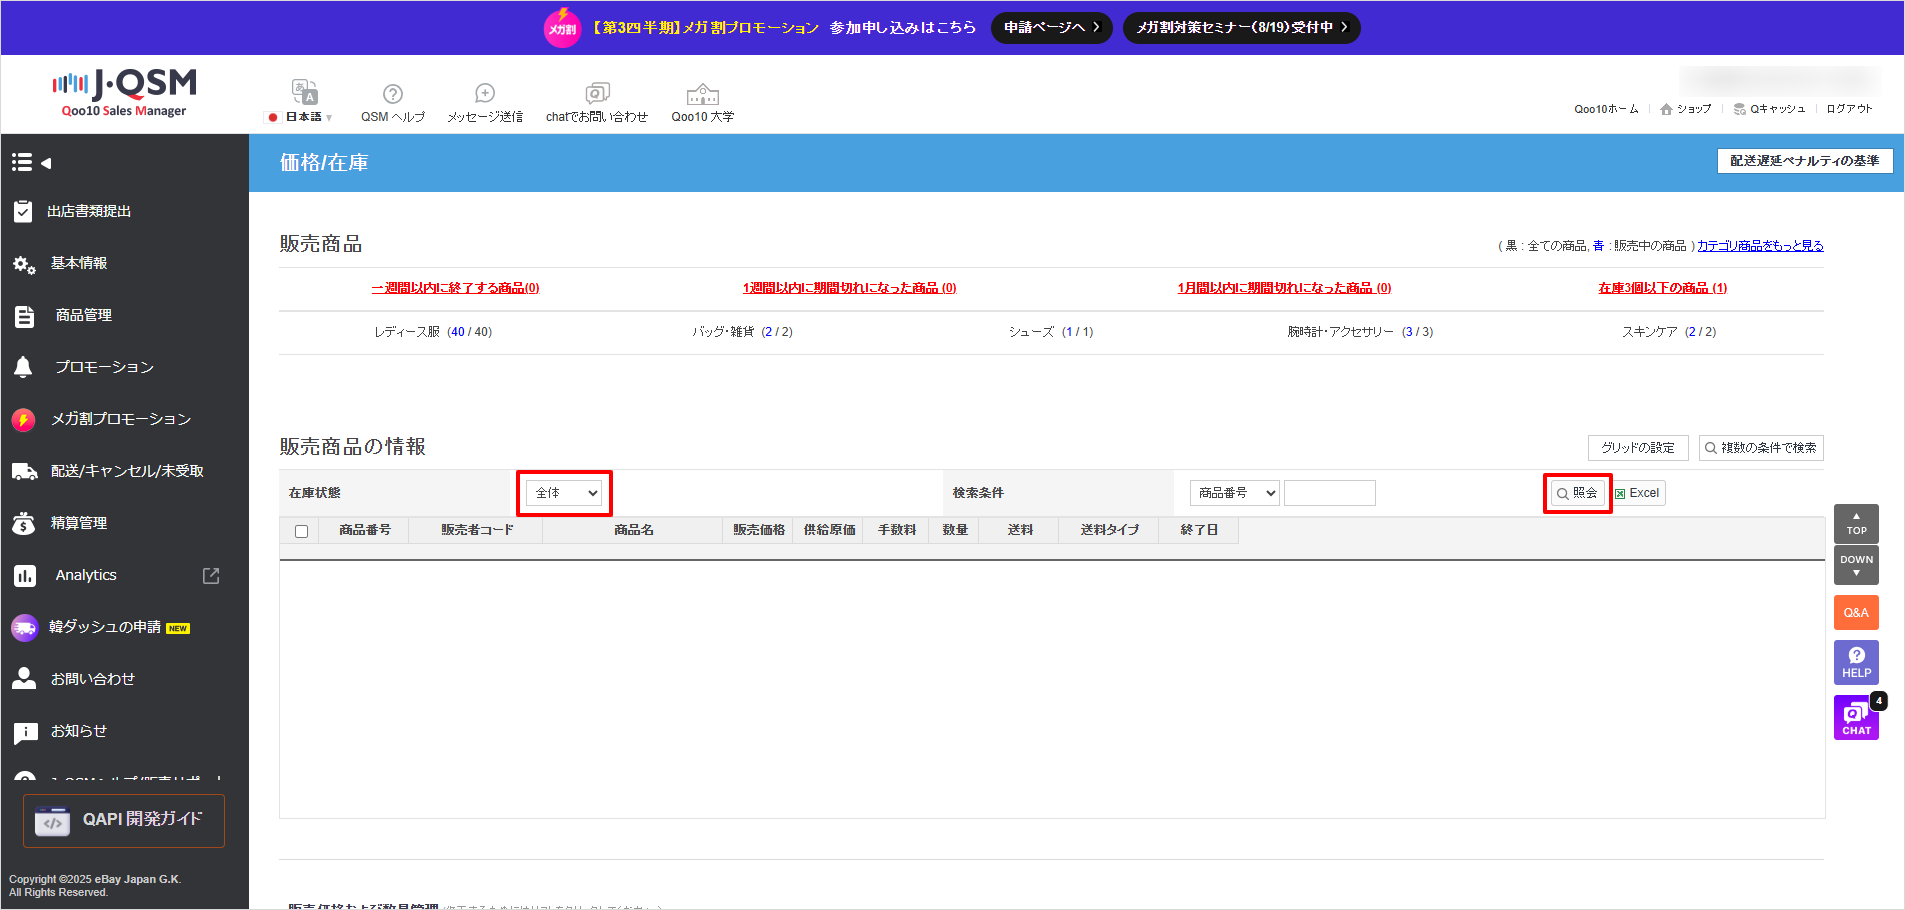The image size is (1905, 910).
Task: Click the HELP floating icon
Action: (x=1856, y=662)
